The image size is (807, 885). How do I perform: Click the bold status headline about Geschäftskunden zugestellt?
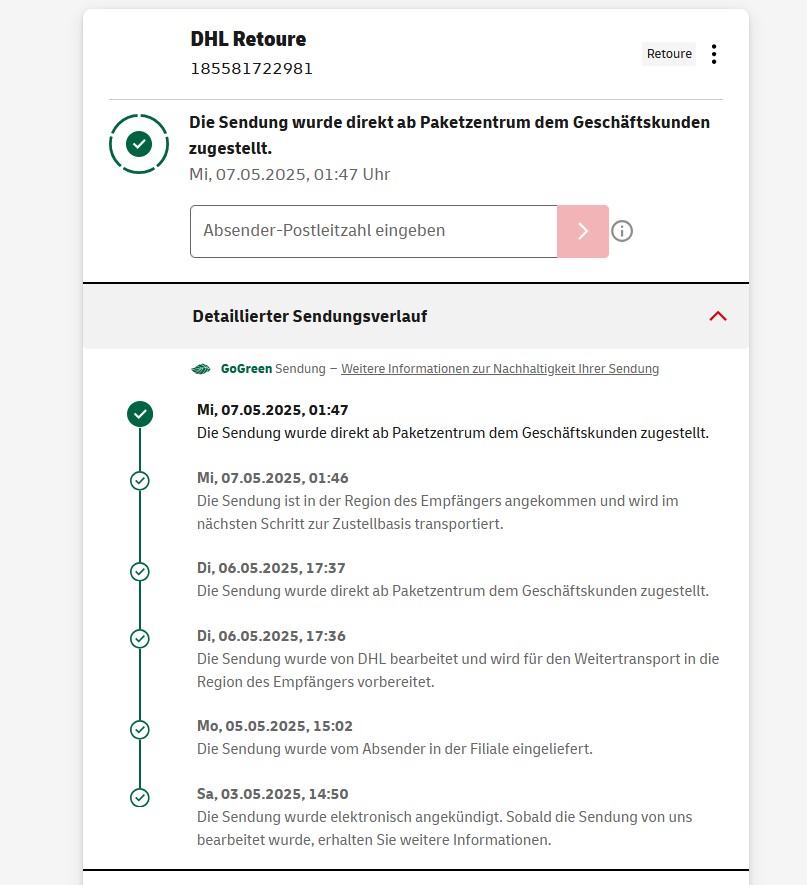[x=449, y=135]
